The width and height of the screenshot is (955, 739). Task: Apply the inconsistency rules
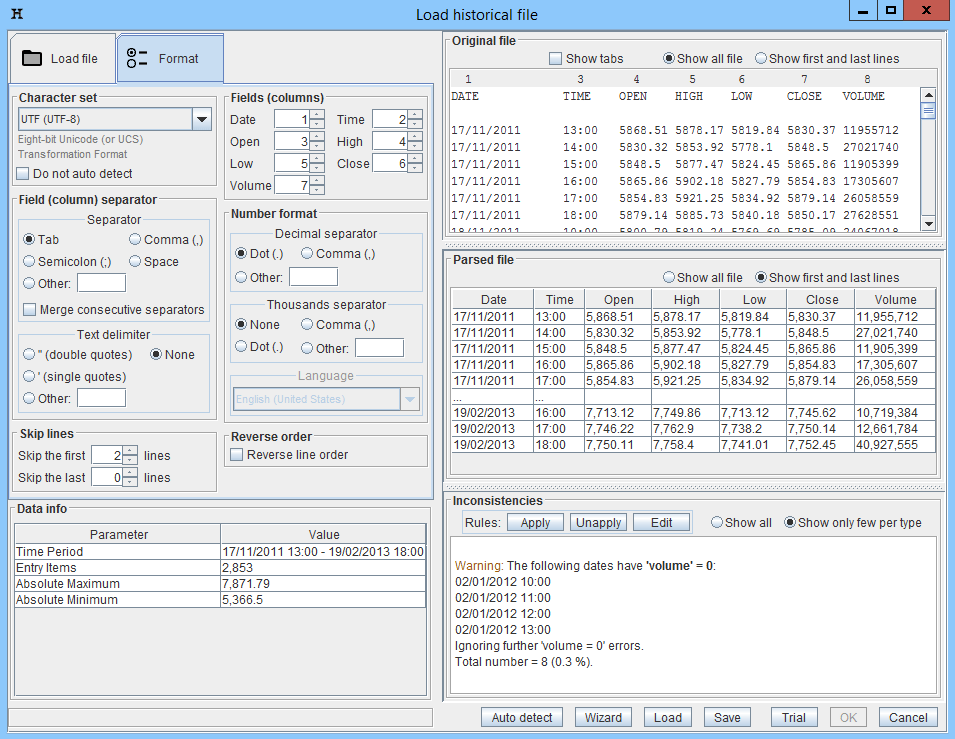pyautogui.click(x=535, y=523)
